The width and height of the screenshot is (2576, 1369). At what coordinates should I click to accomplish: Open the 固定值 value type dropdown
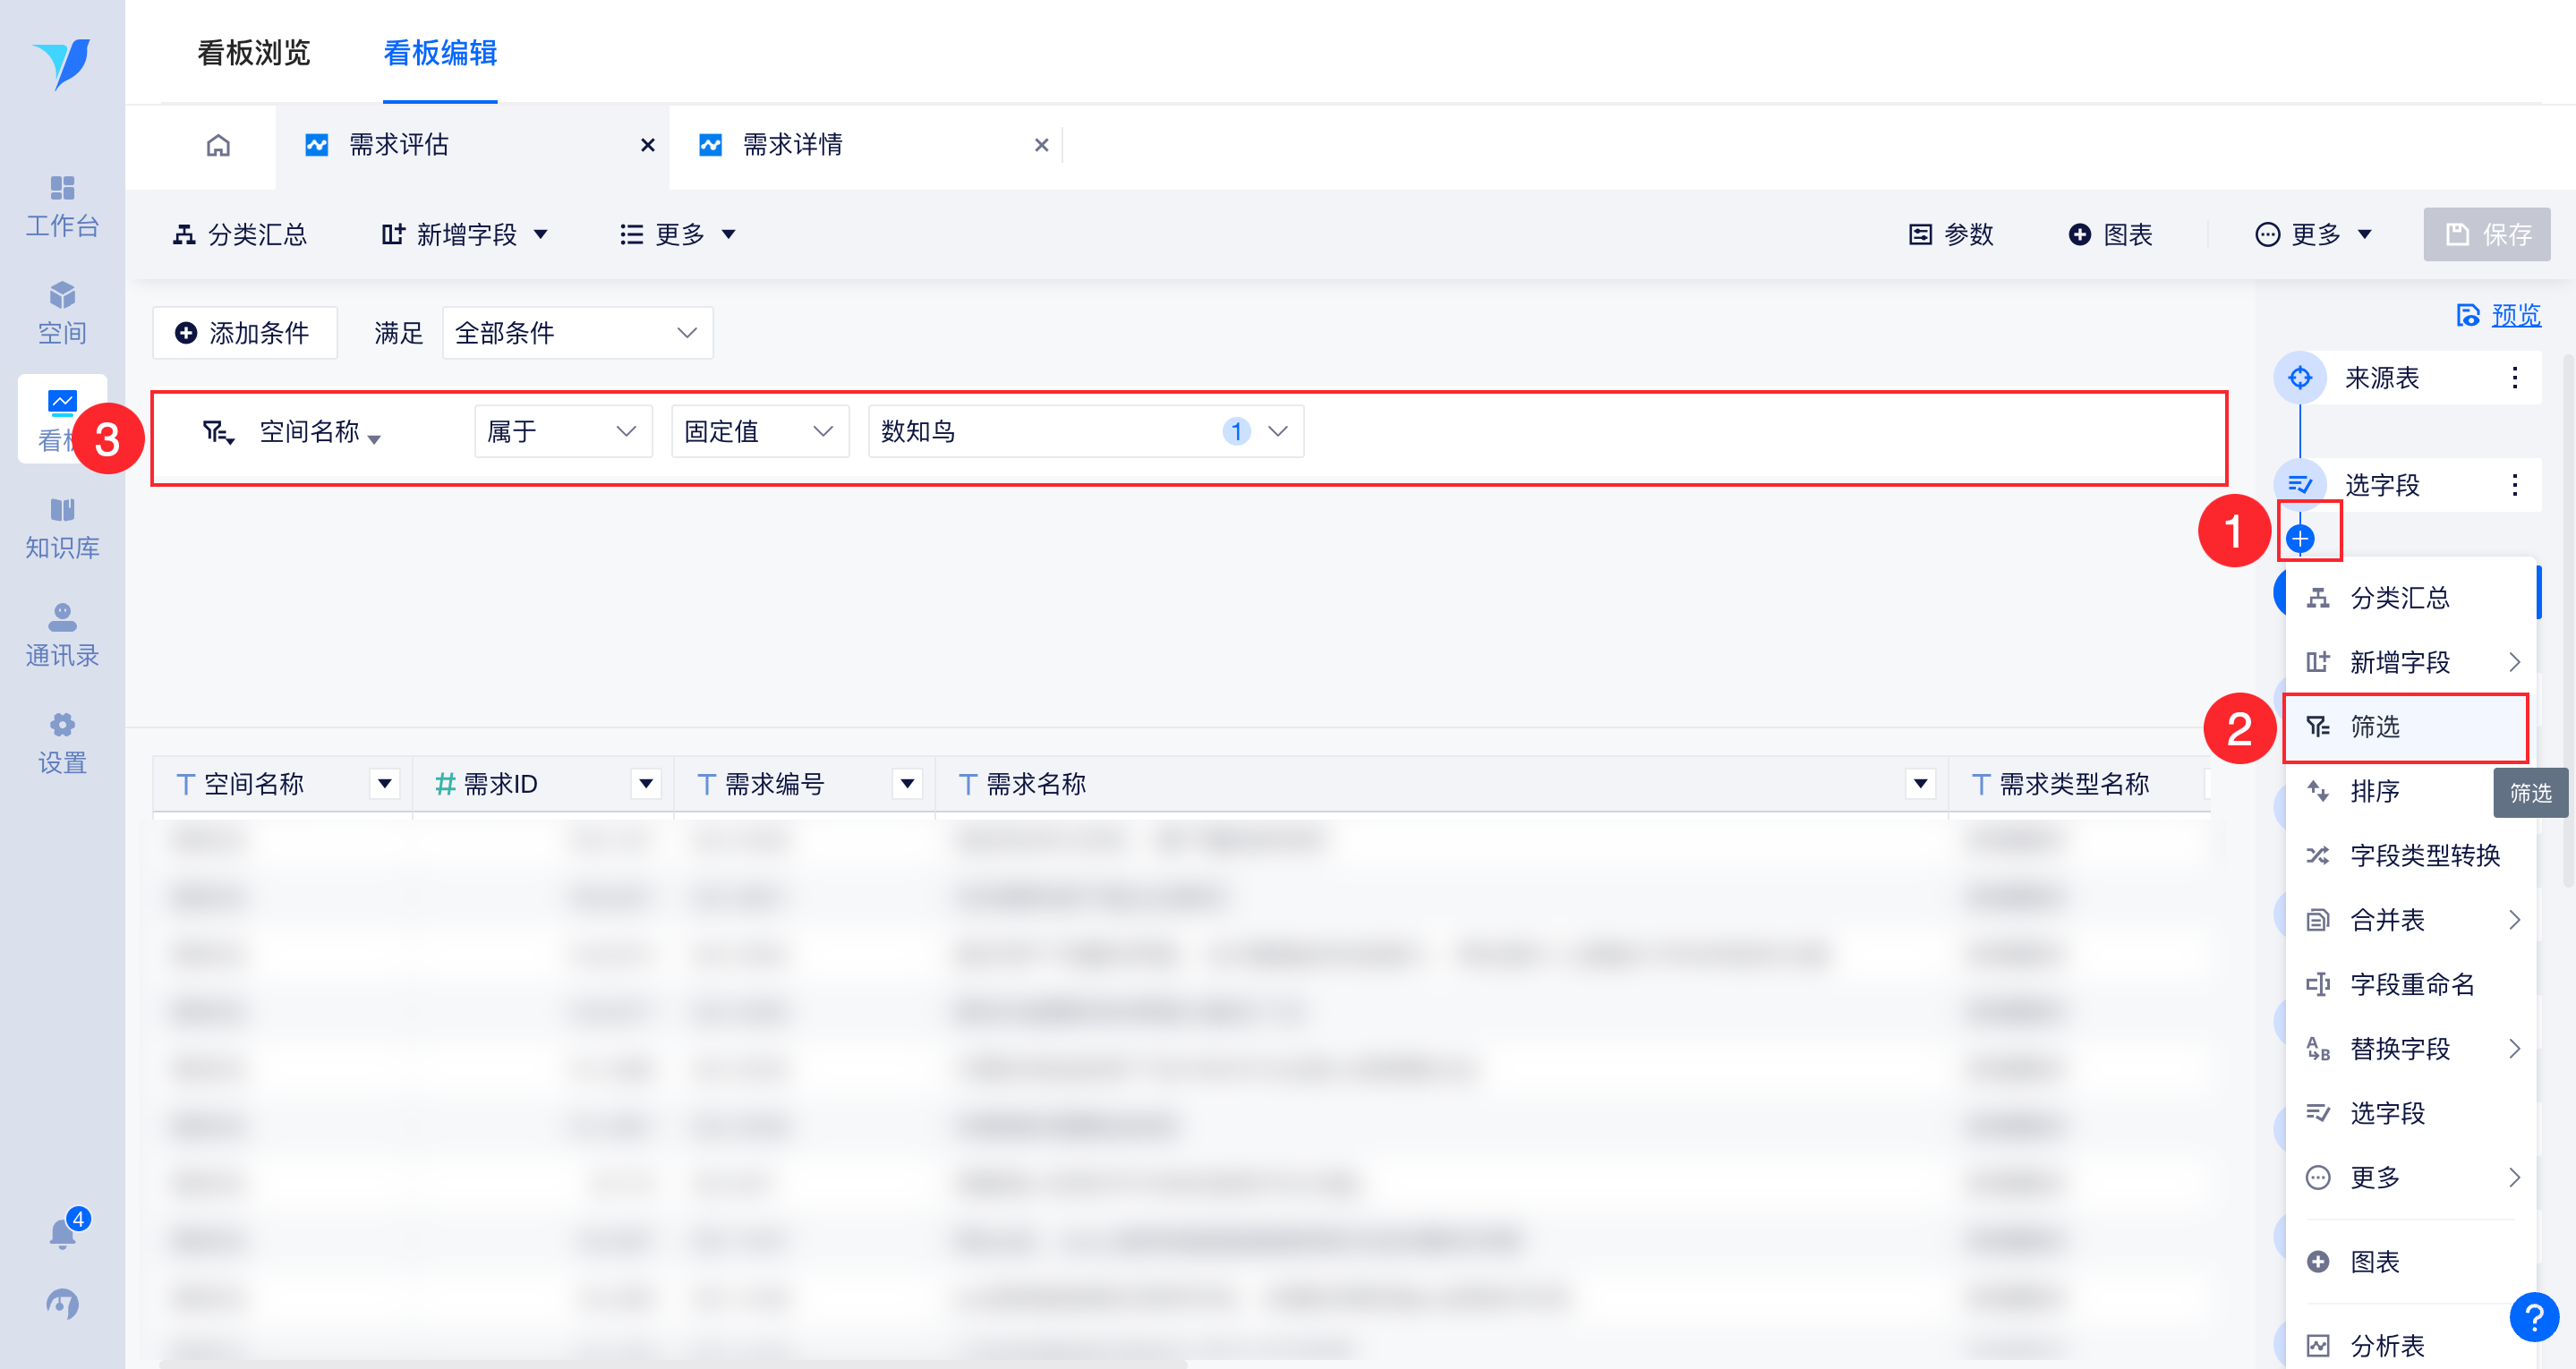(759, 432)
